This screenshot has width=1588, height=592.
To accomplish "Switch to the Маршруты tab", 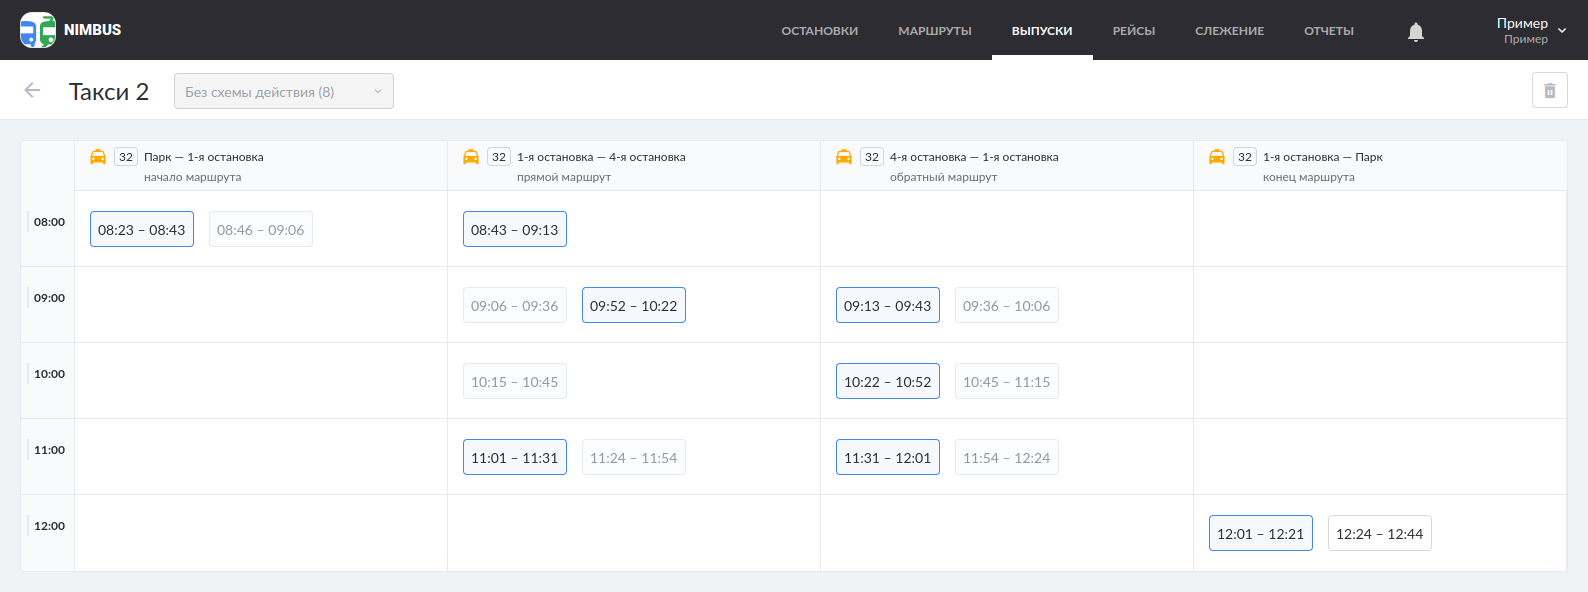I will [935, 31].
